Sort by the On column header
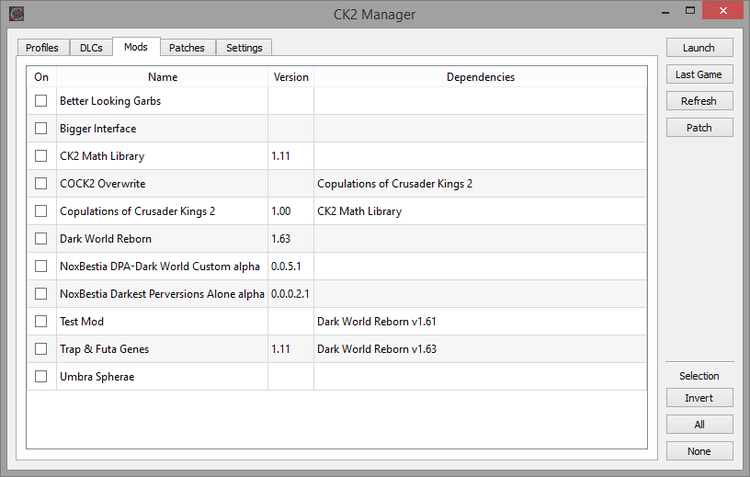 click(42, 77)
